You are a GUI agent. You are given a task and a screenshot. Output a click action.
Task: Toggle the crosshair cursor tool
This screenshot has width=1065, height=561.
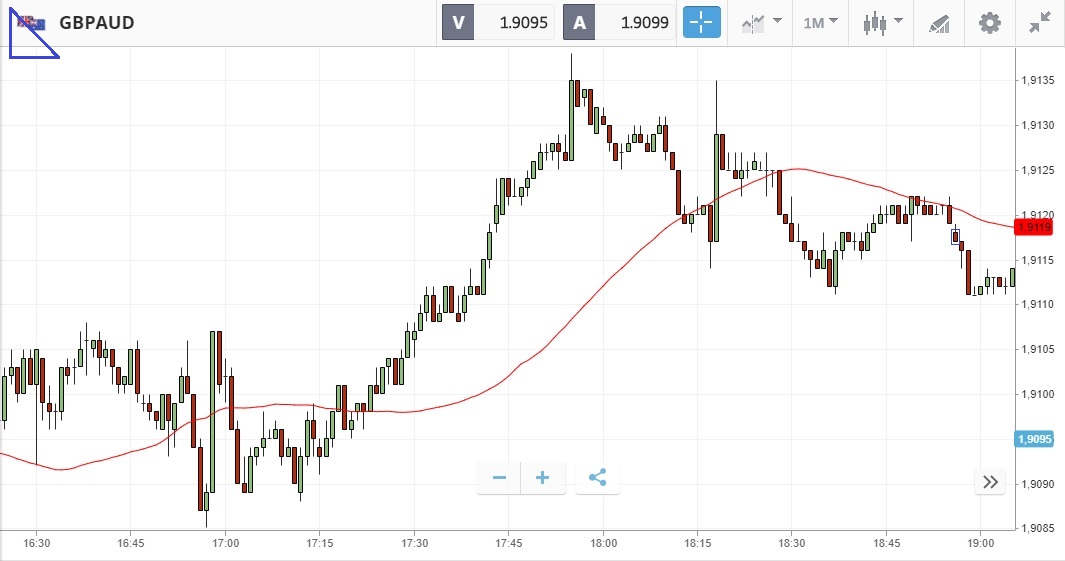click(x=702, y=22)
